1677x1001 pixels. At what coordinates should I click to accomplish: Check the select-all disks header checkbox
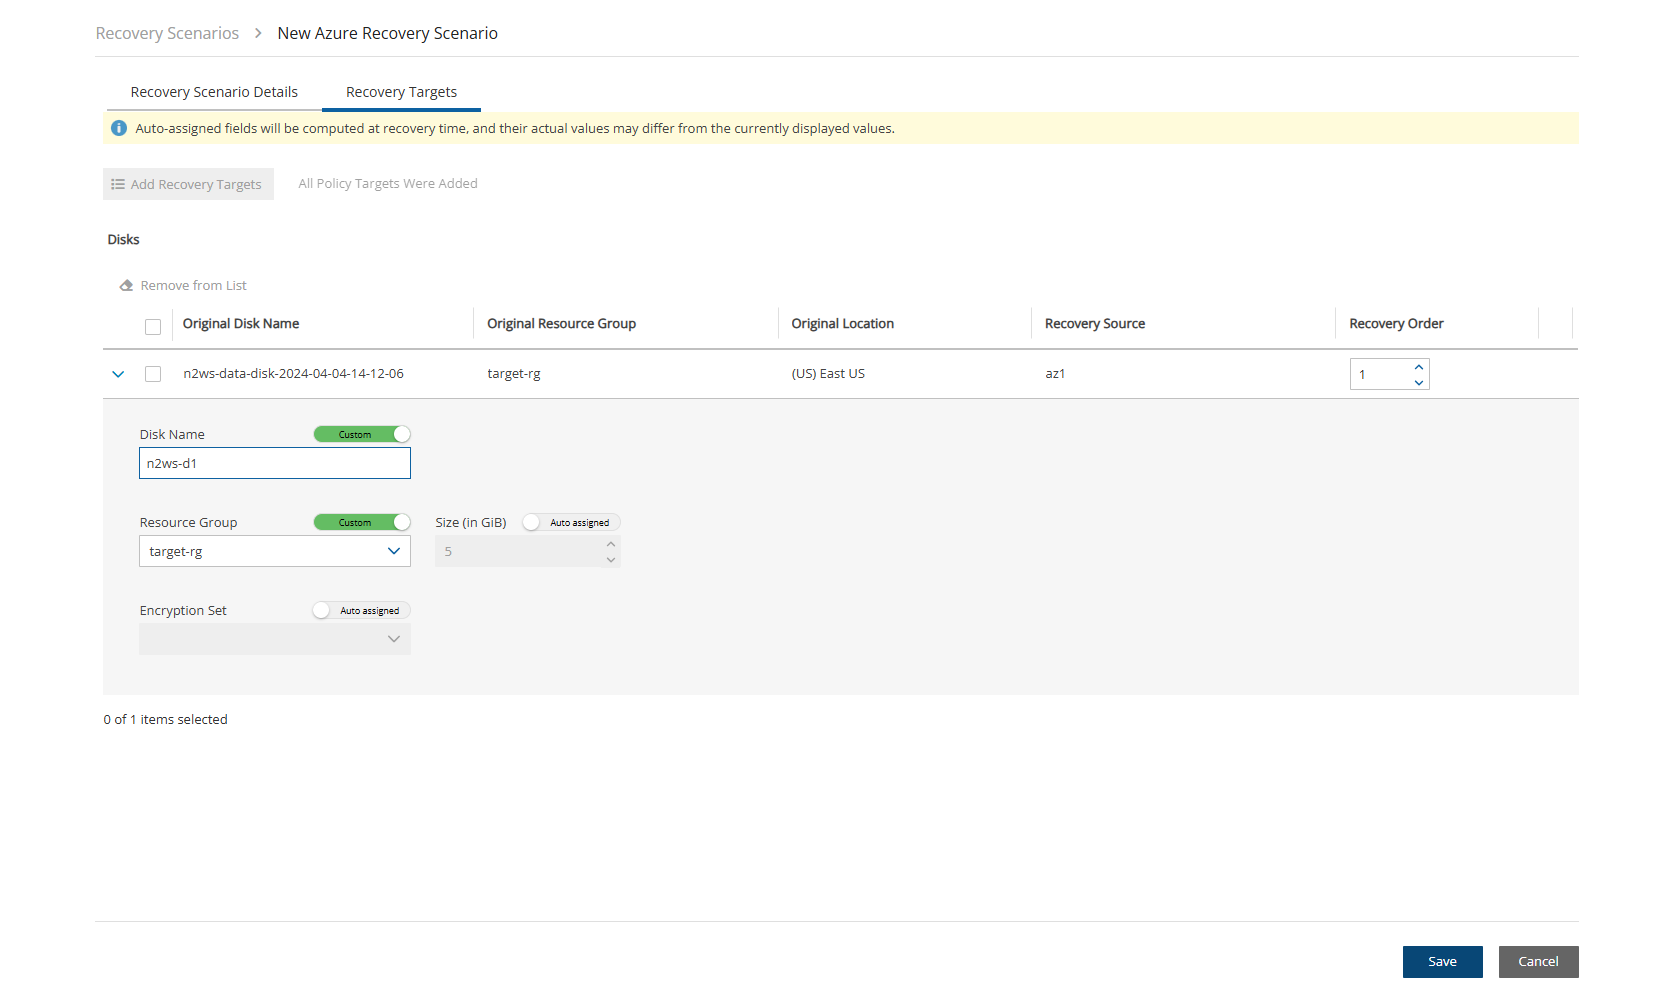coord(153,327)
